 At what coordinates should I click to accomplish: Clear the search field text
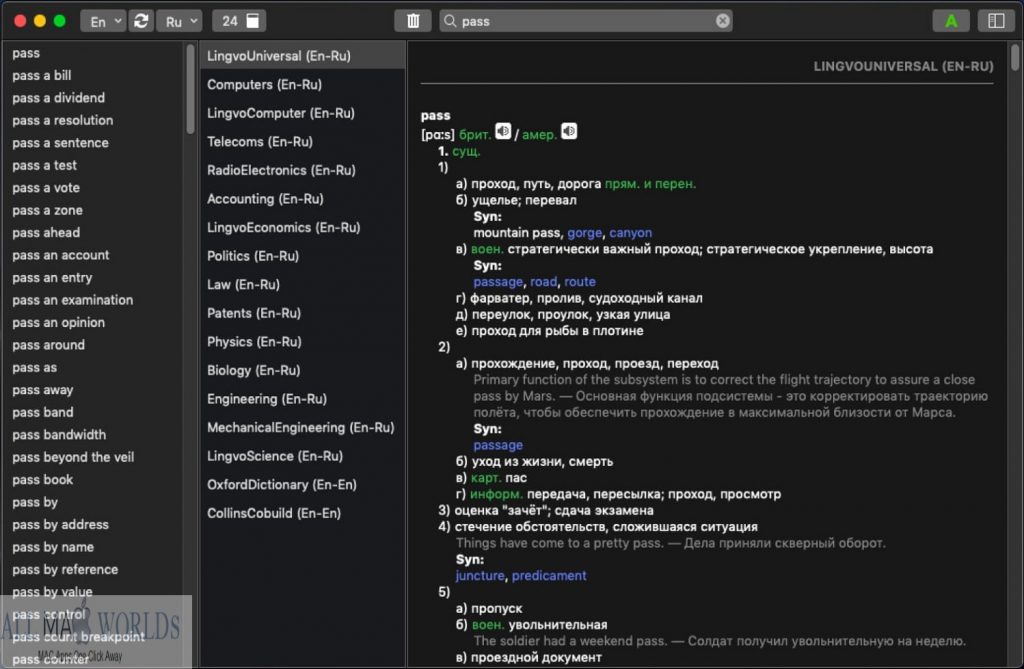(722, 21)
